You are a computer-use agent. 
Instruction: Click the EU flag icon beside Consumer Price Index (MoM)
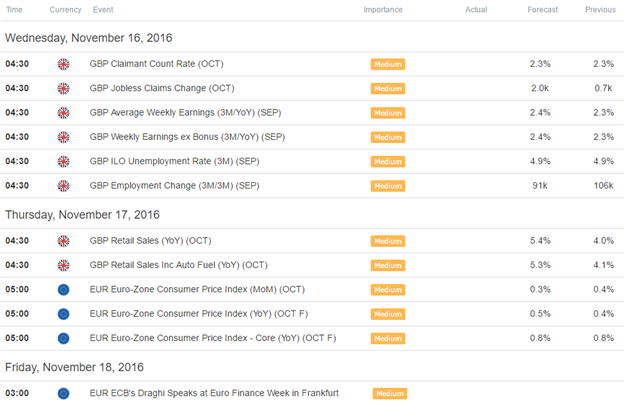pos(63,290)
